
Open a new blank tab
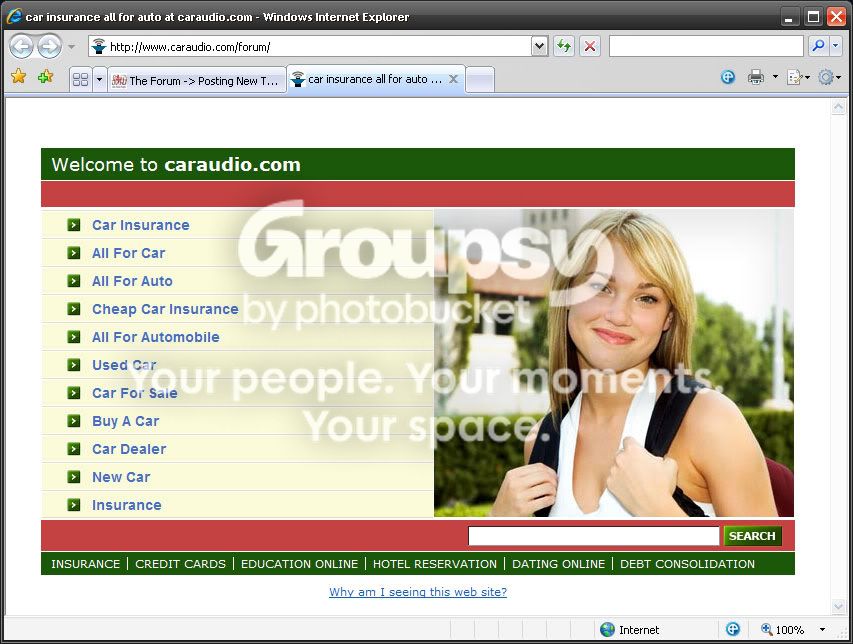pos(480,80)
